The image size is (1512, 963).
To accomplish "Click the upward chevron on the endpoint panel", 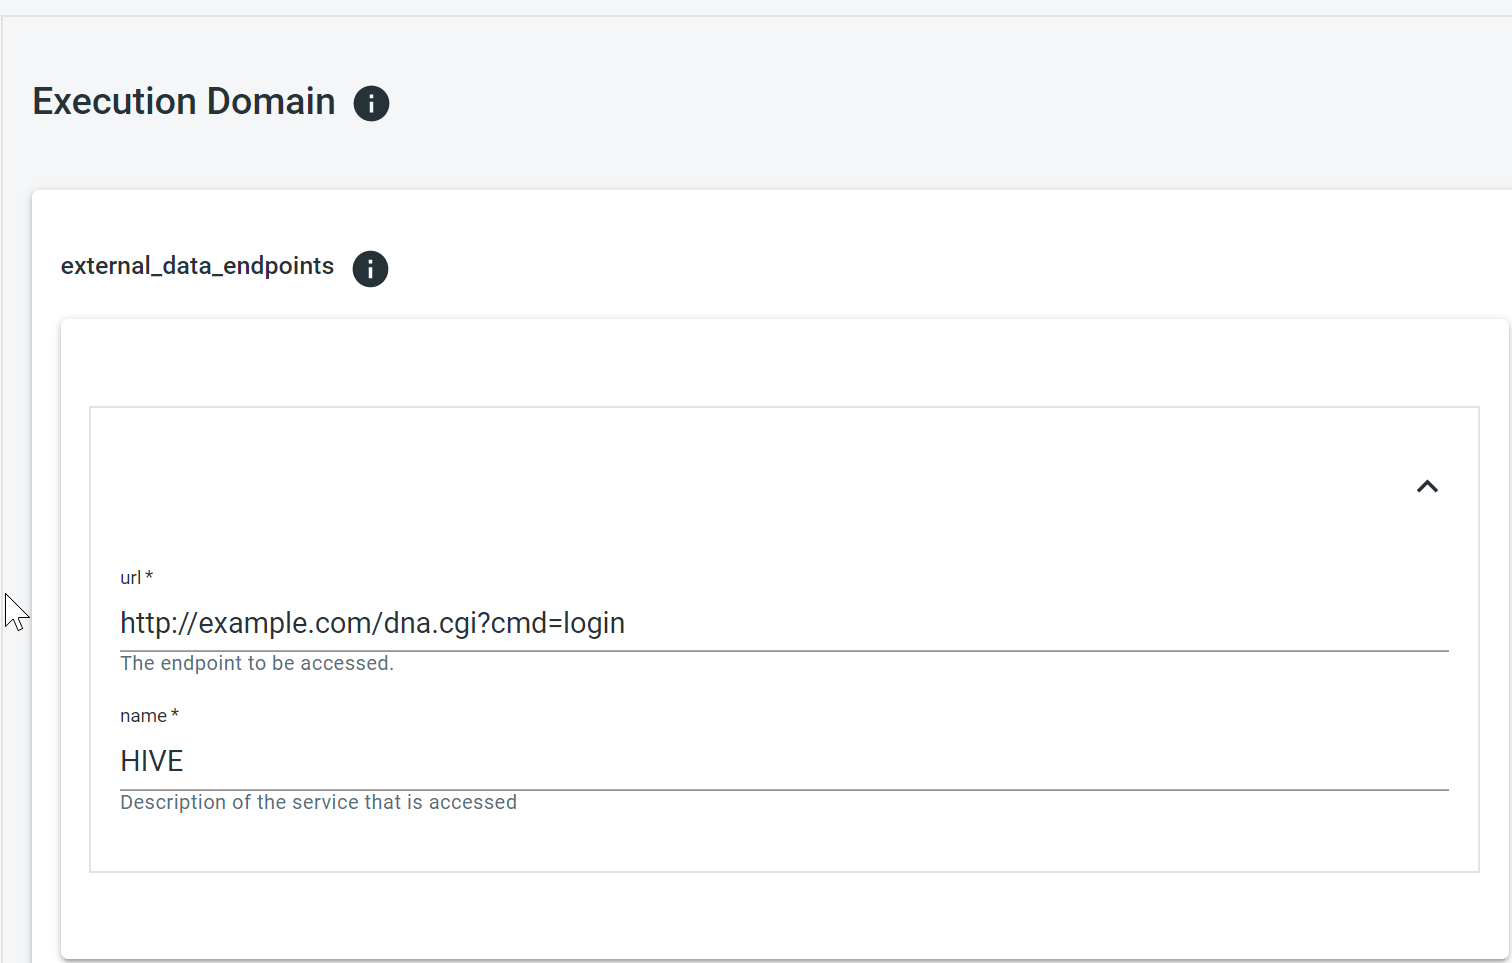I will [1427, 487].
